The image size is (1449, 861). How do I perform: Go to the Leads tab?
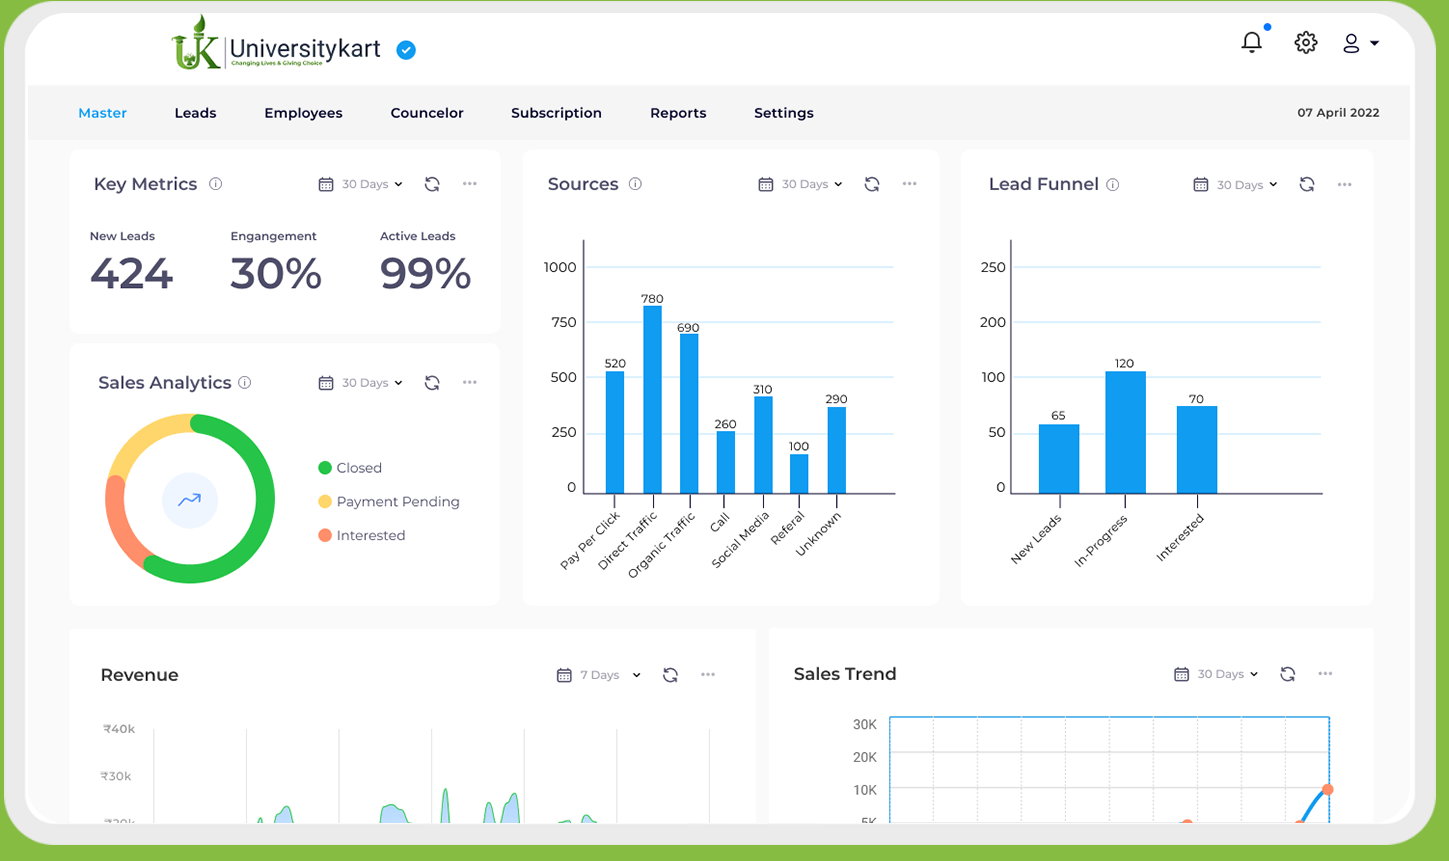click(195, 113)
